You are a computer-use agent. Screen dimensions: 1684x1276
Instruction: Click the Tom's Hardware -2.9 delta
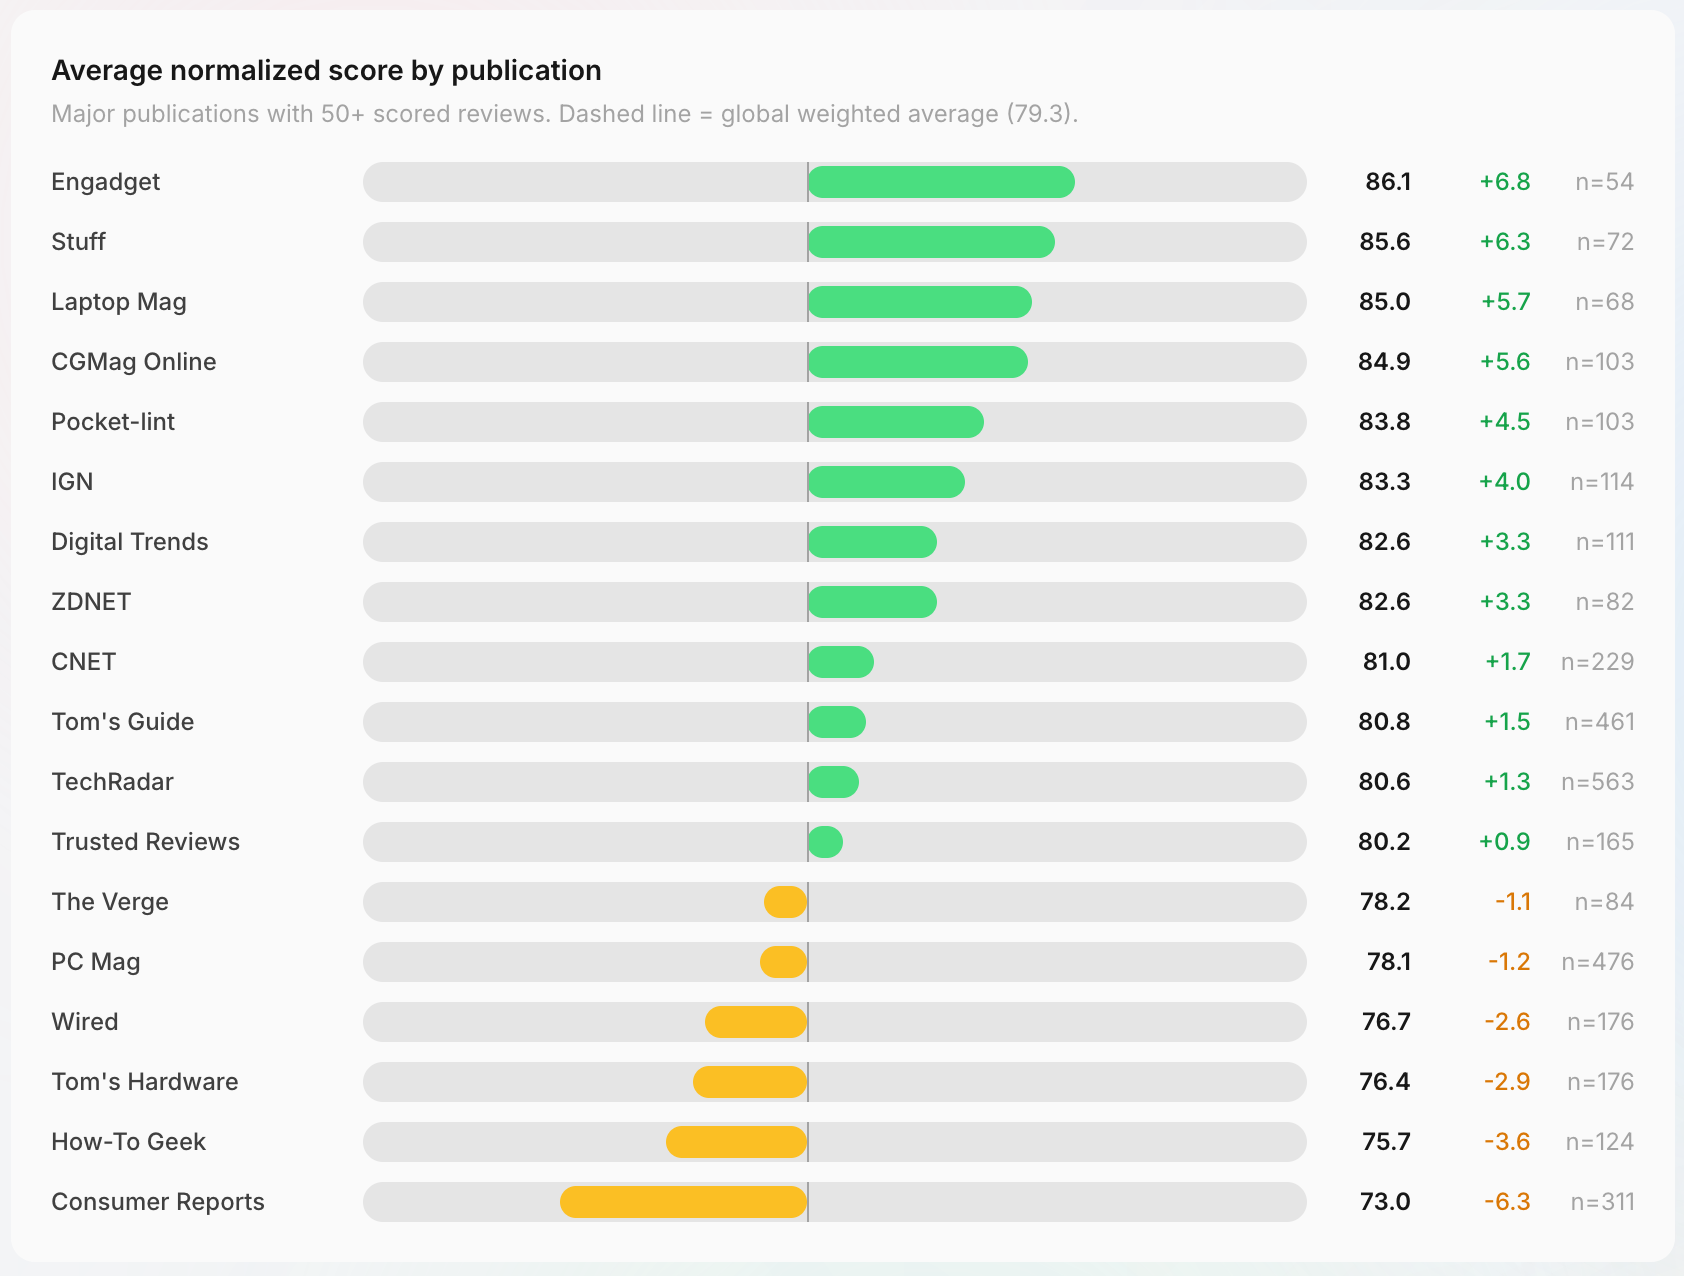click(x=1507, y=1082)
